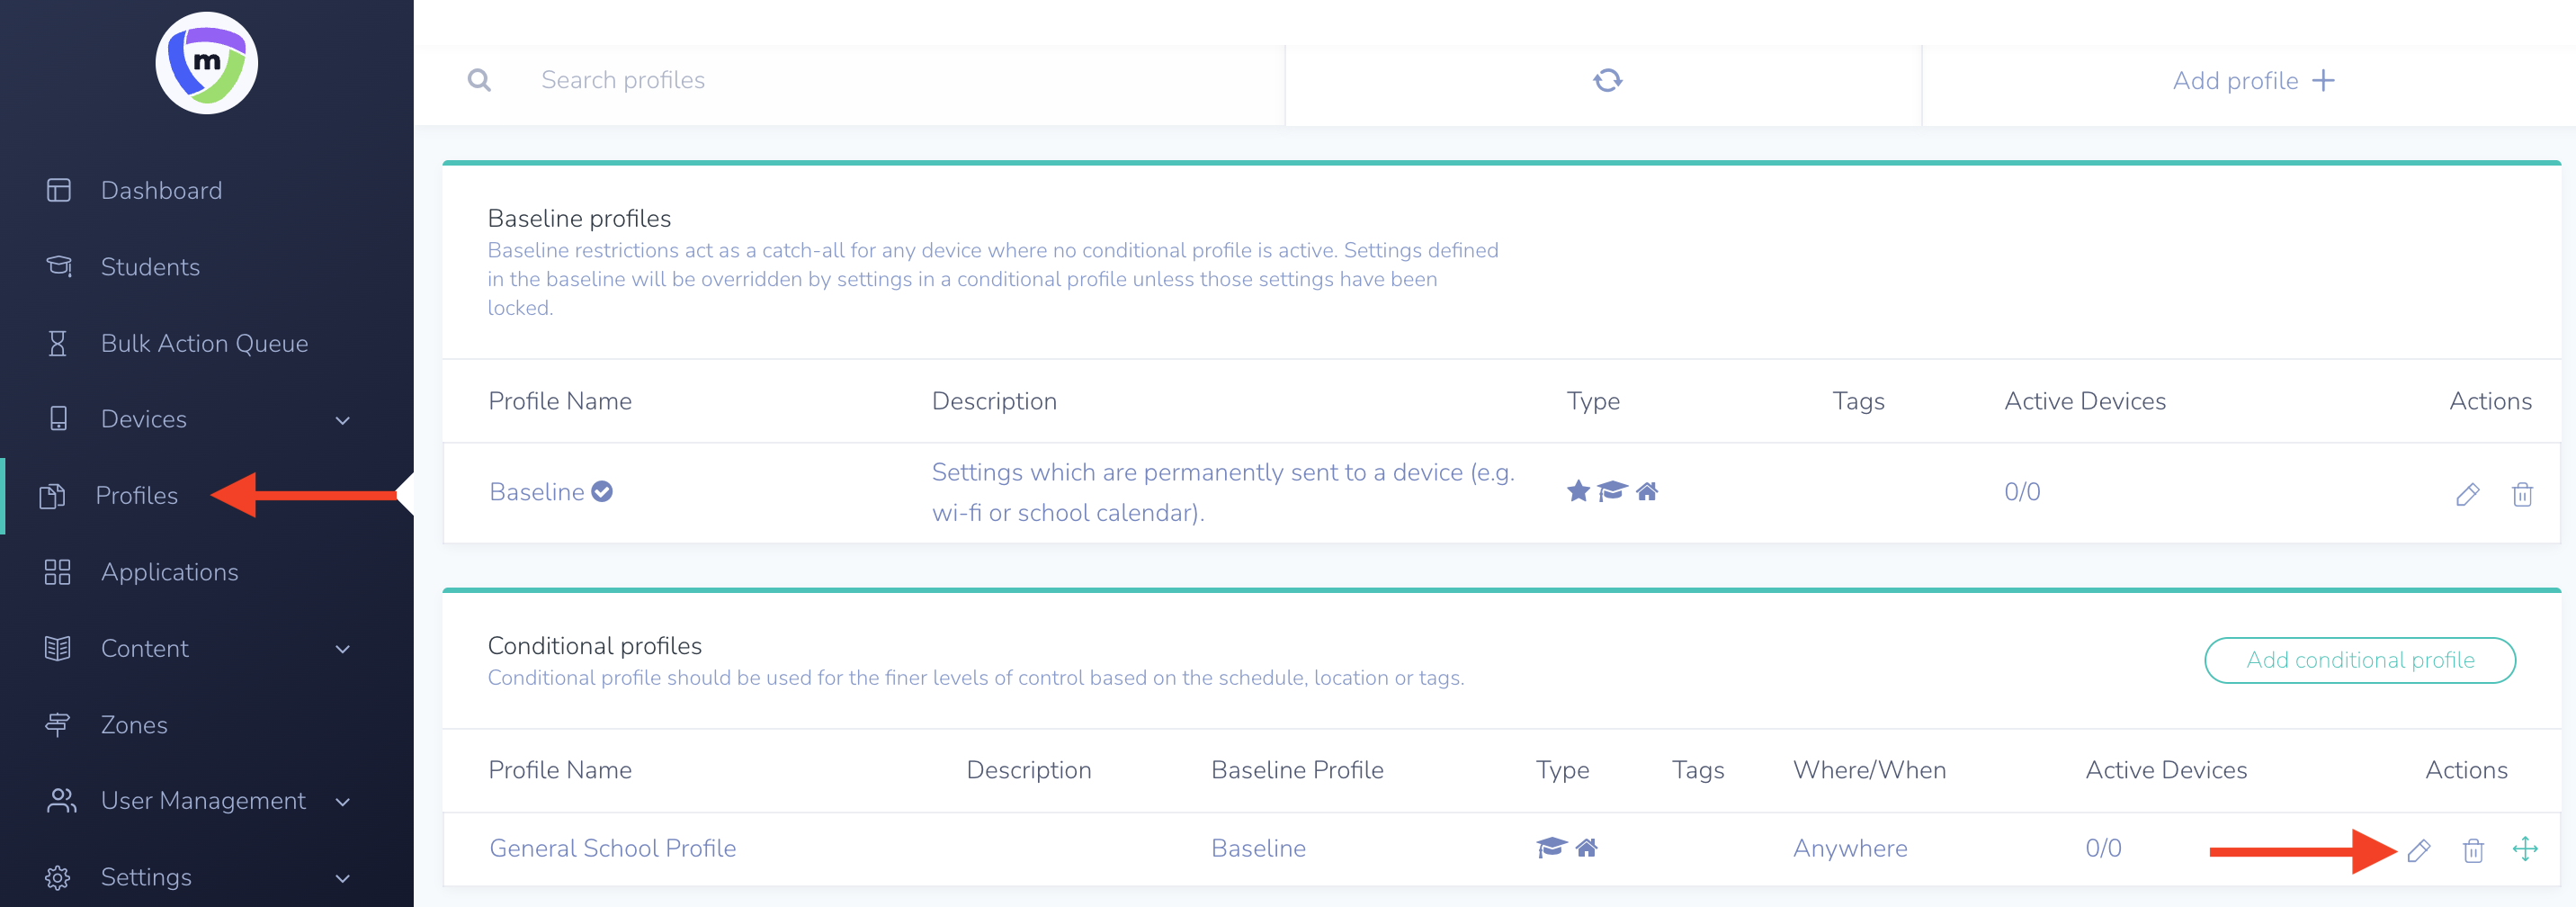Expand the Settings submenu chevron
Screen dimensions: 2576x907
coord(343,878)
